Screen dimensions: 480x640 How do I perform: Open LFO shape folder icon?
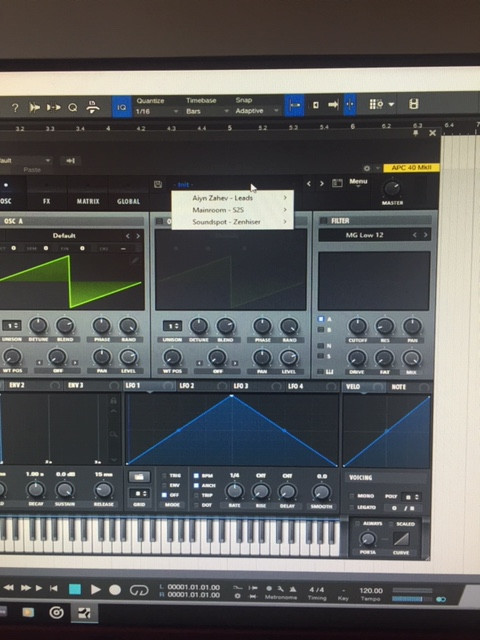pyautogui.click(x=139, y=477)
